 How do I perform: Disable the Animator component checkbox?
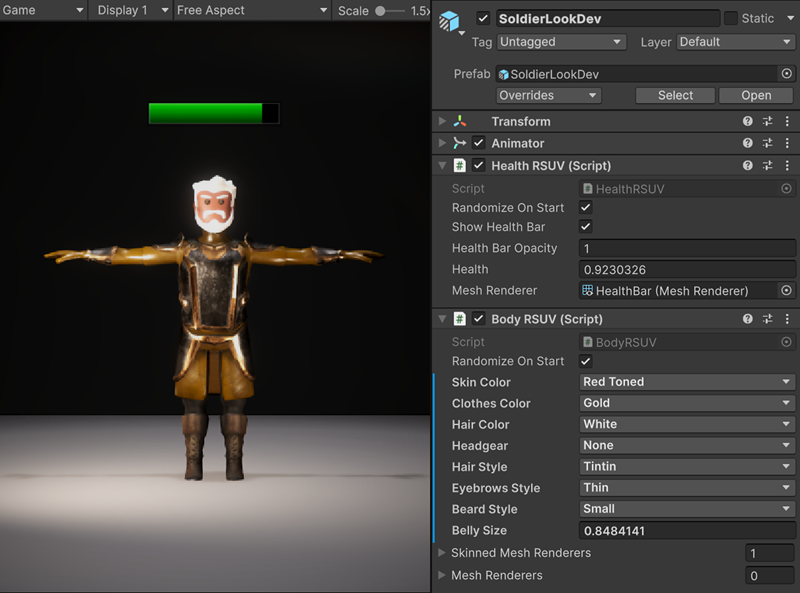480,142
